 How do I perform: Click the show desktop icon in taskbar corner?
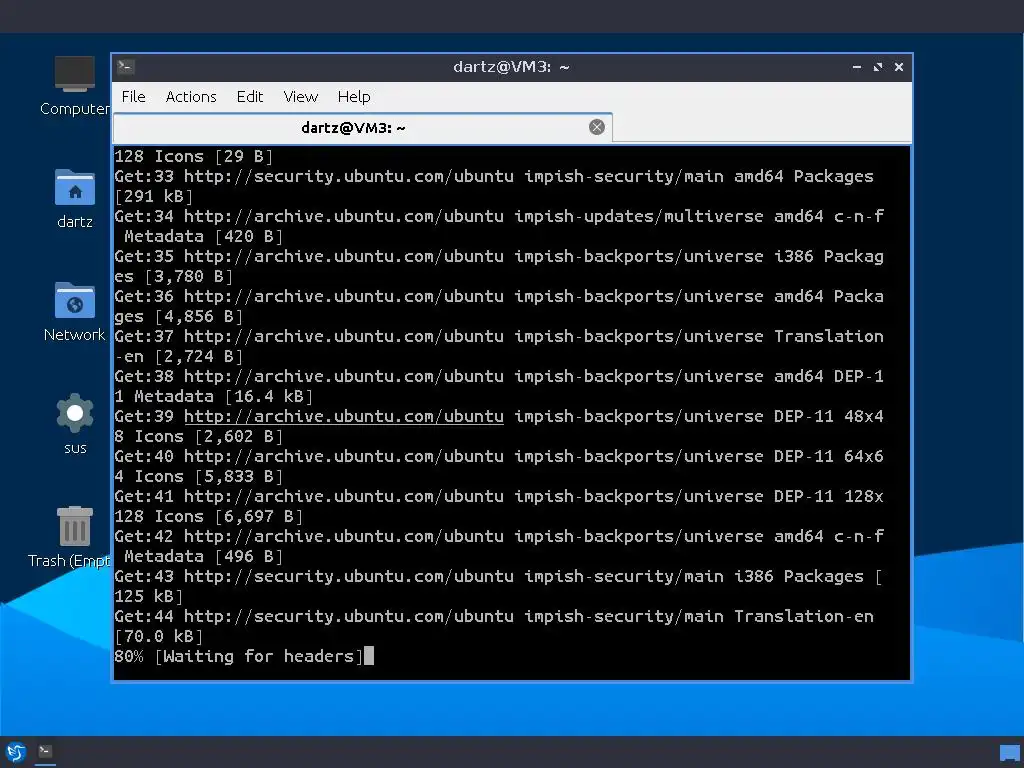(1010, 752)
